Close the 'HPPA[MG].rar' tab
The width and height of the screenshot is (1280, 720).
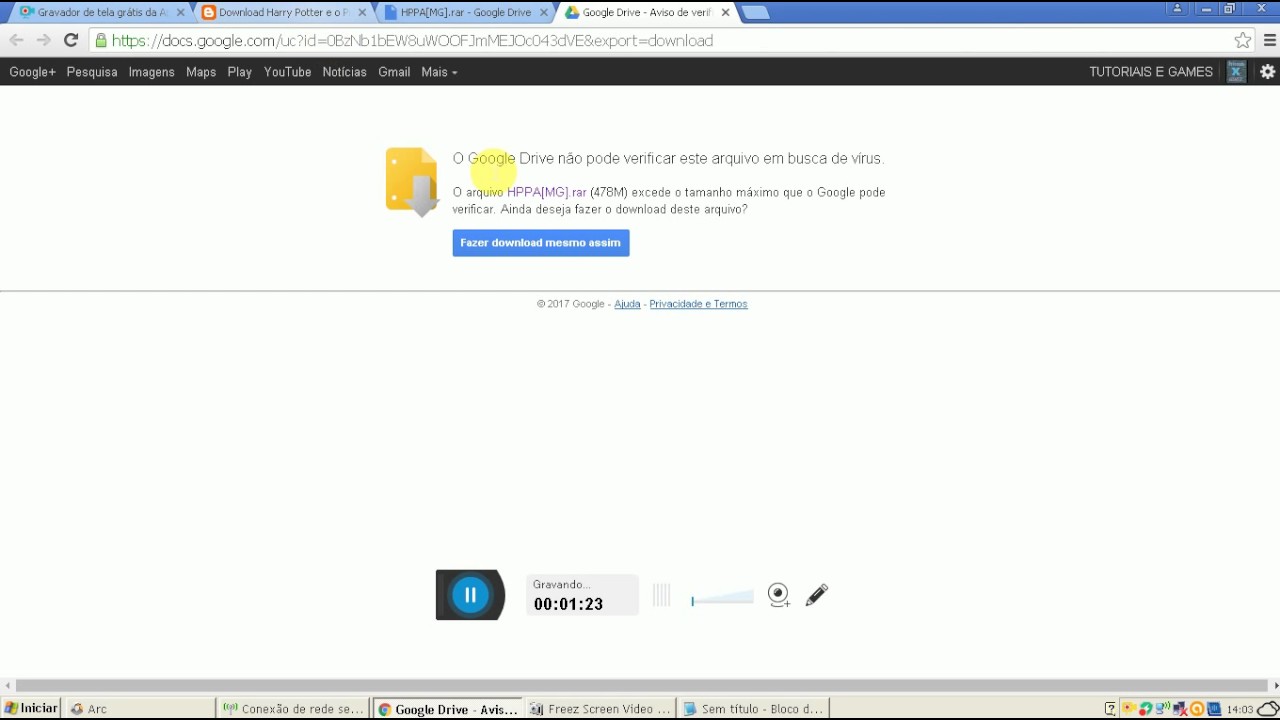544,13
